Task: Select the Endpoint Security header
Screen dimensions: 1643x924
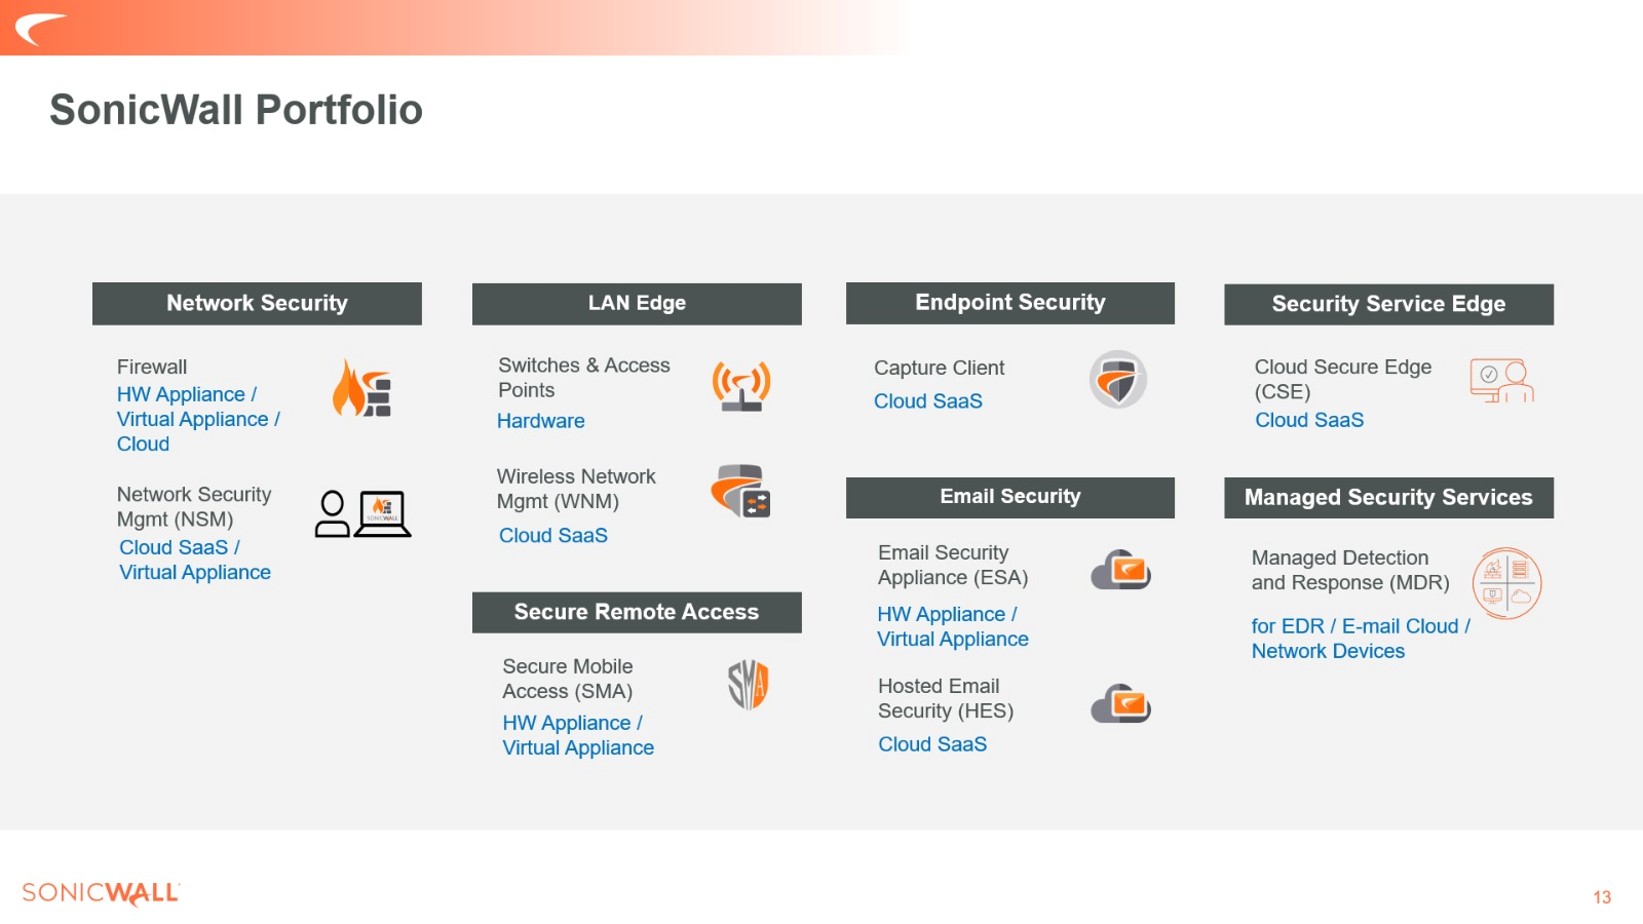Action: click(x=1010, y=302)
